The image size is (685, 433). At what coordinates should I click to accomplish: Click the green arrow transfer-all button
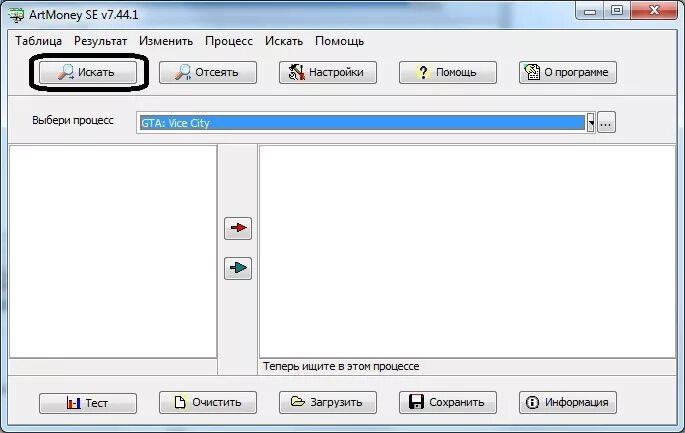[x=238, y=268]
